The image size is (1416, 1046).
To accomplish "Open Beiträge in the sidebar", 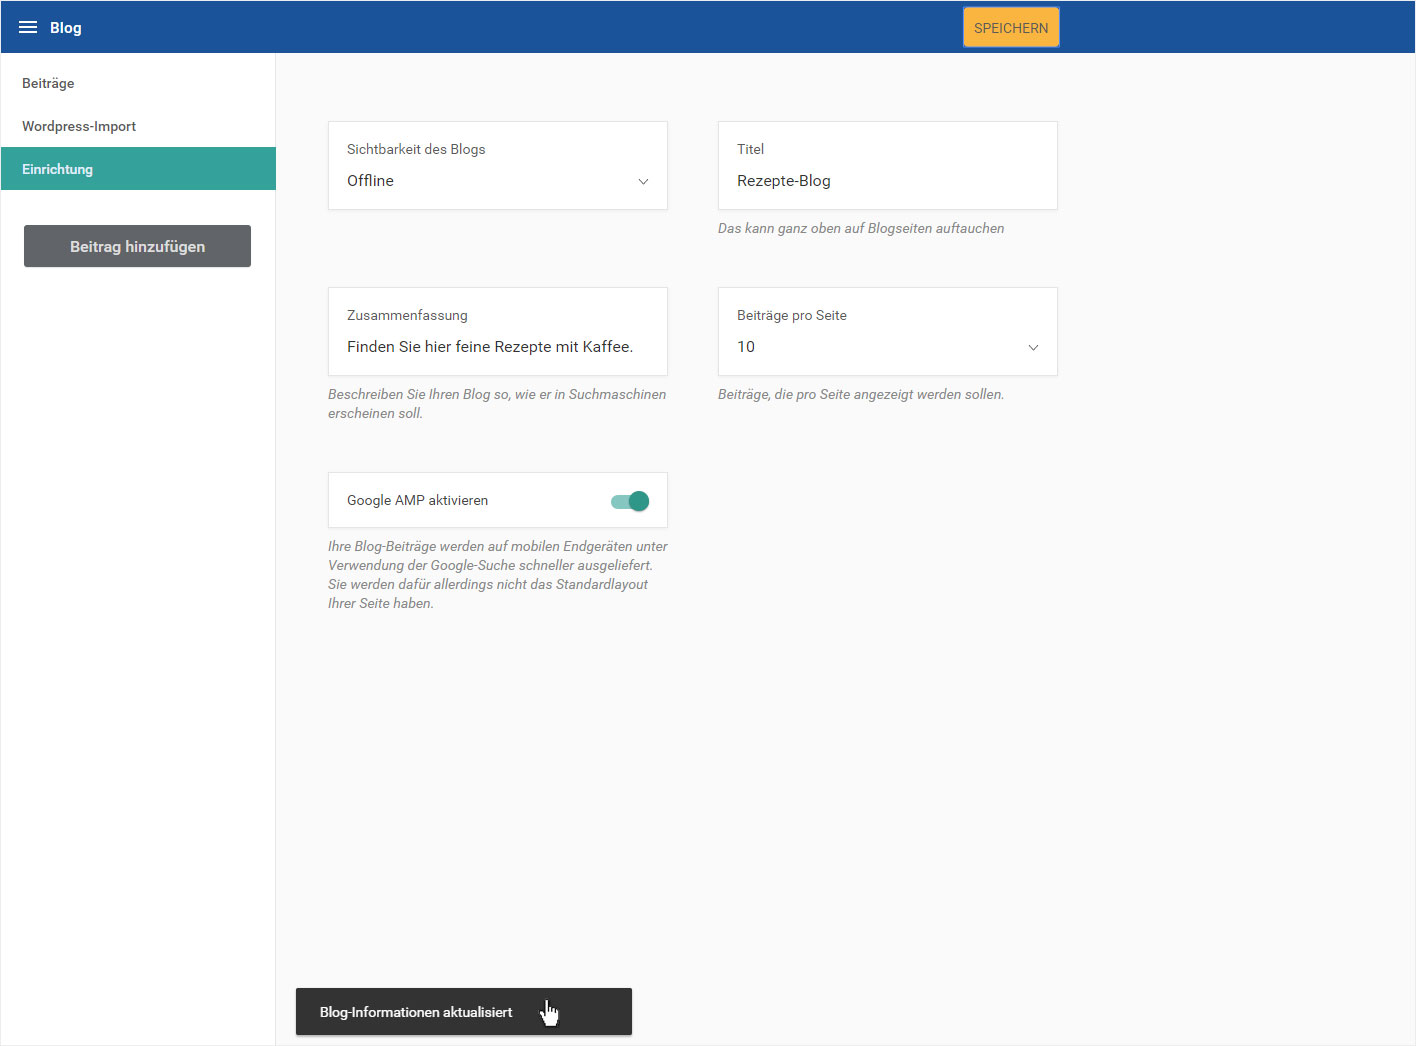I will point(138,83).
